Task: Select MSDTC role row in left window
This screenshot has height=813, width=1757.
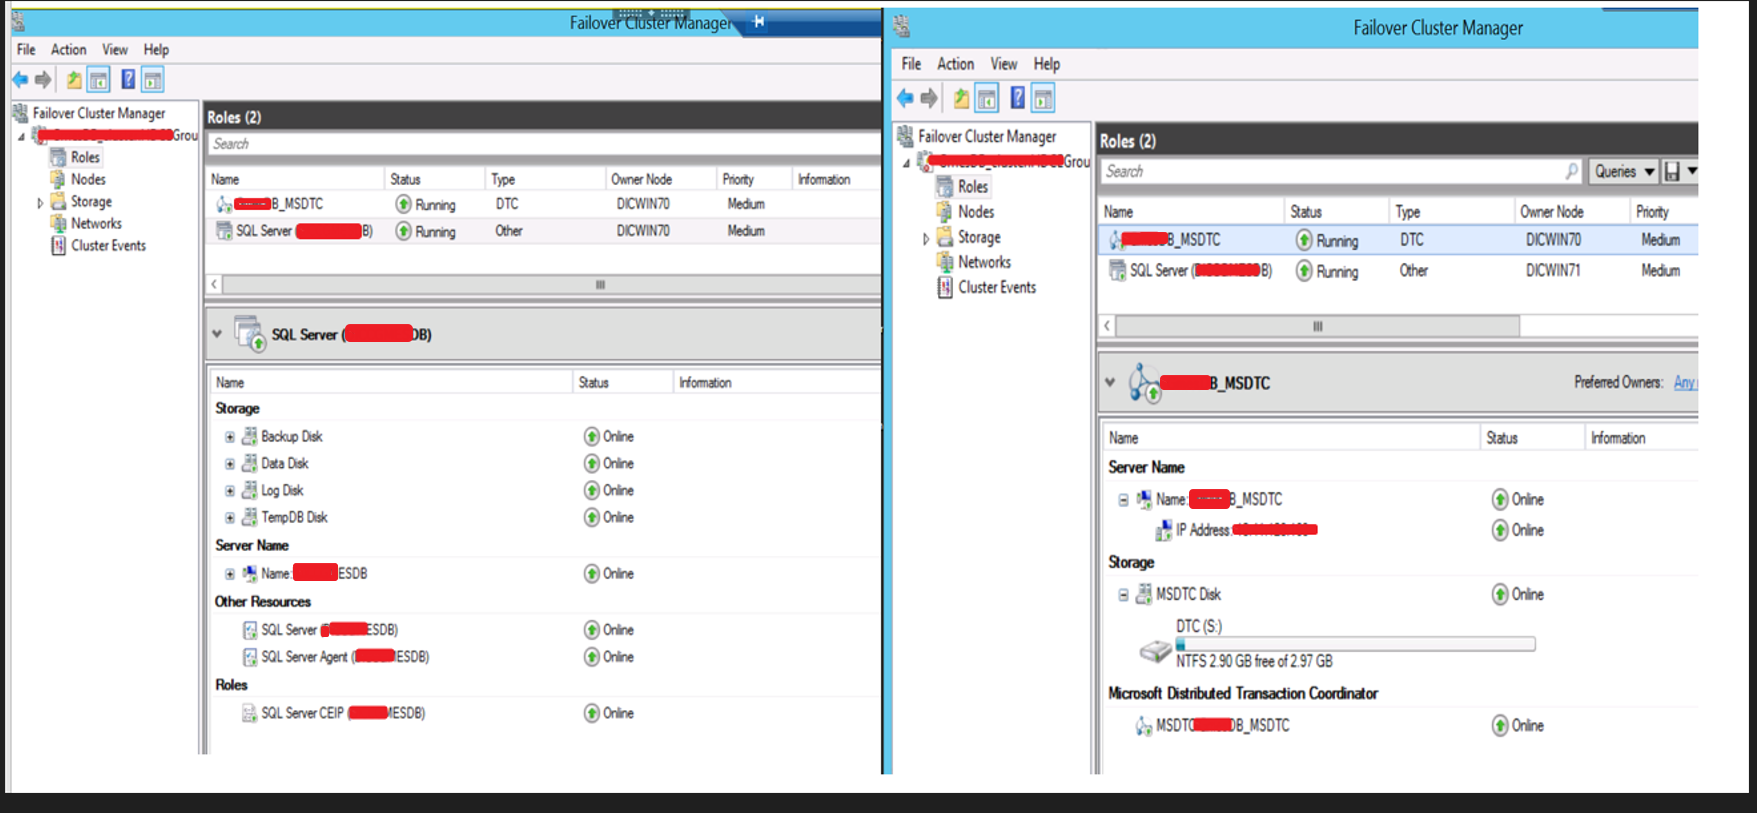Action: pyautogui.click(x=542, y=204)
